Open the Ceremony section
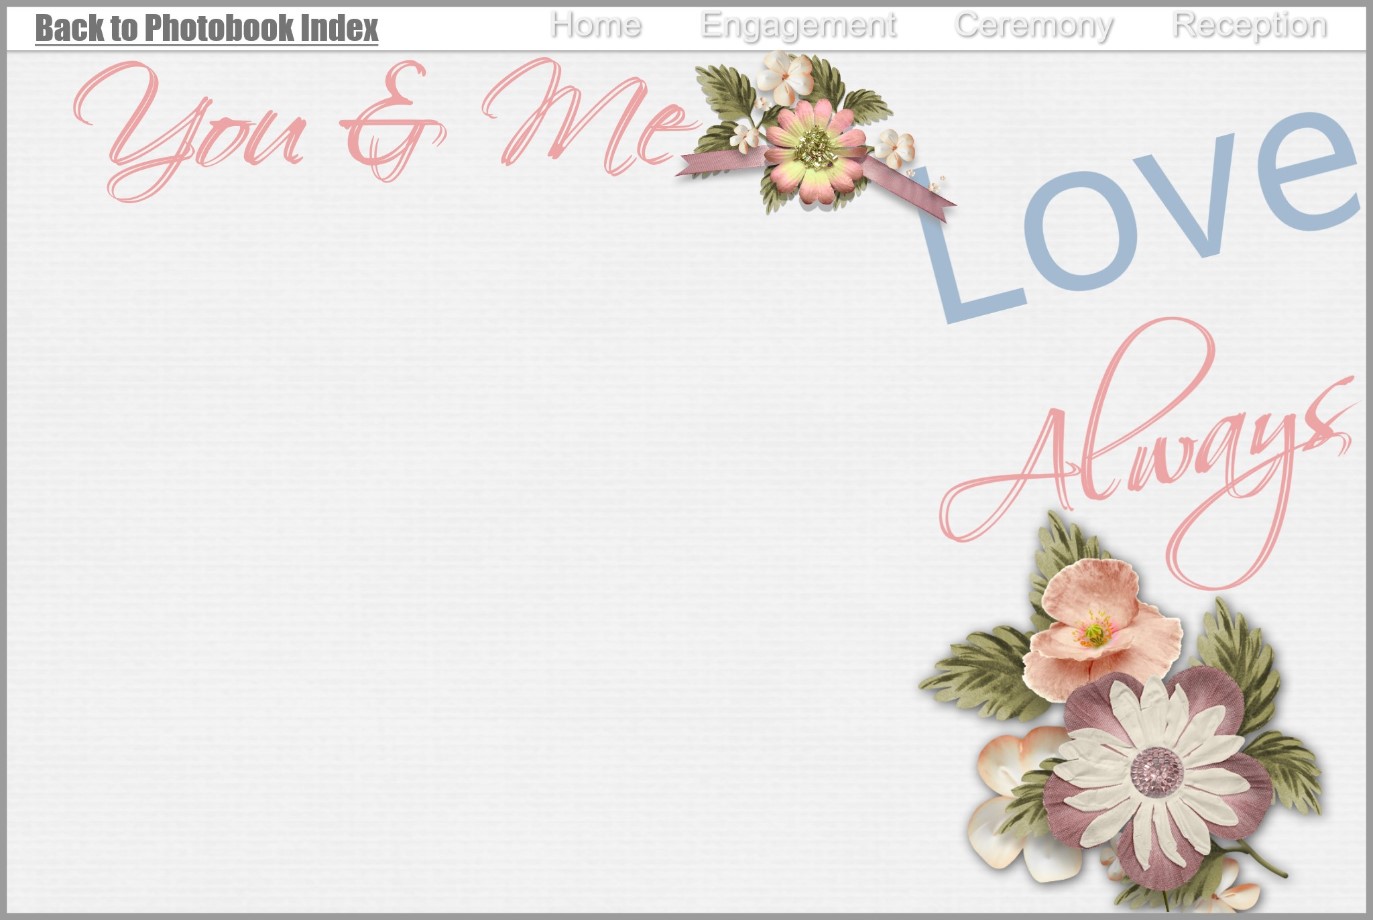Viewport: 1373px width, 920px height. 1034,25
